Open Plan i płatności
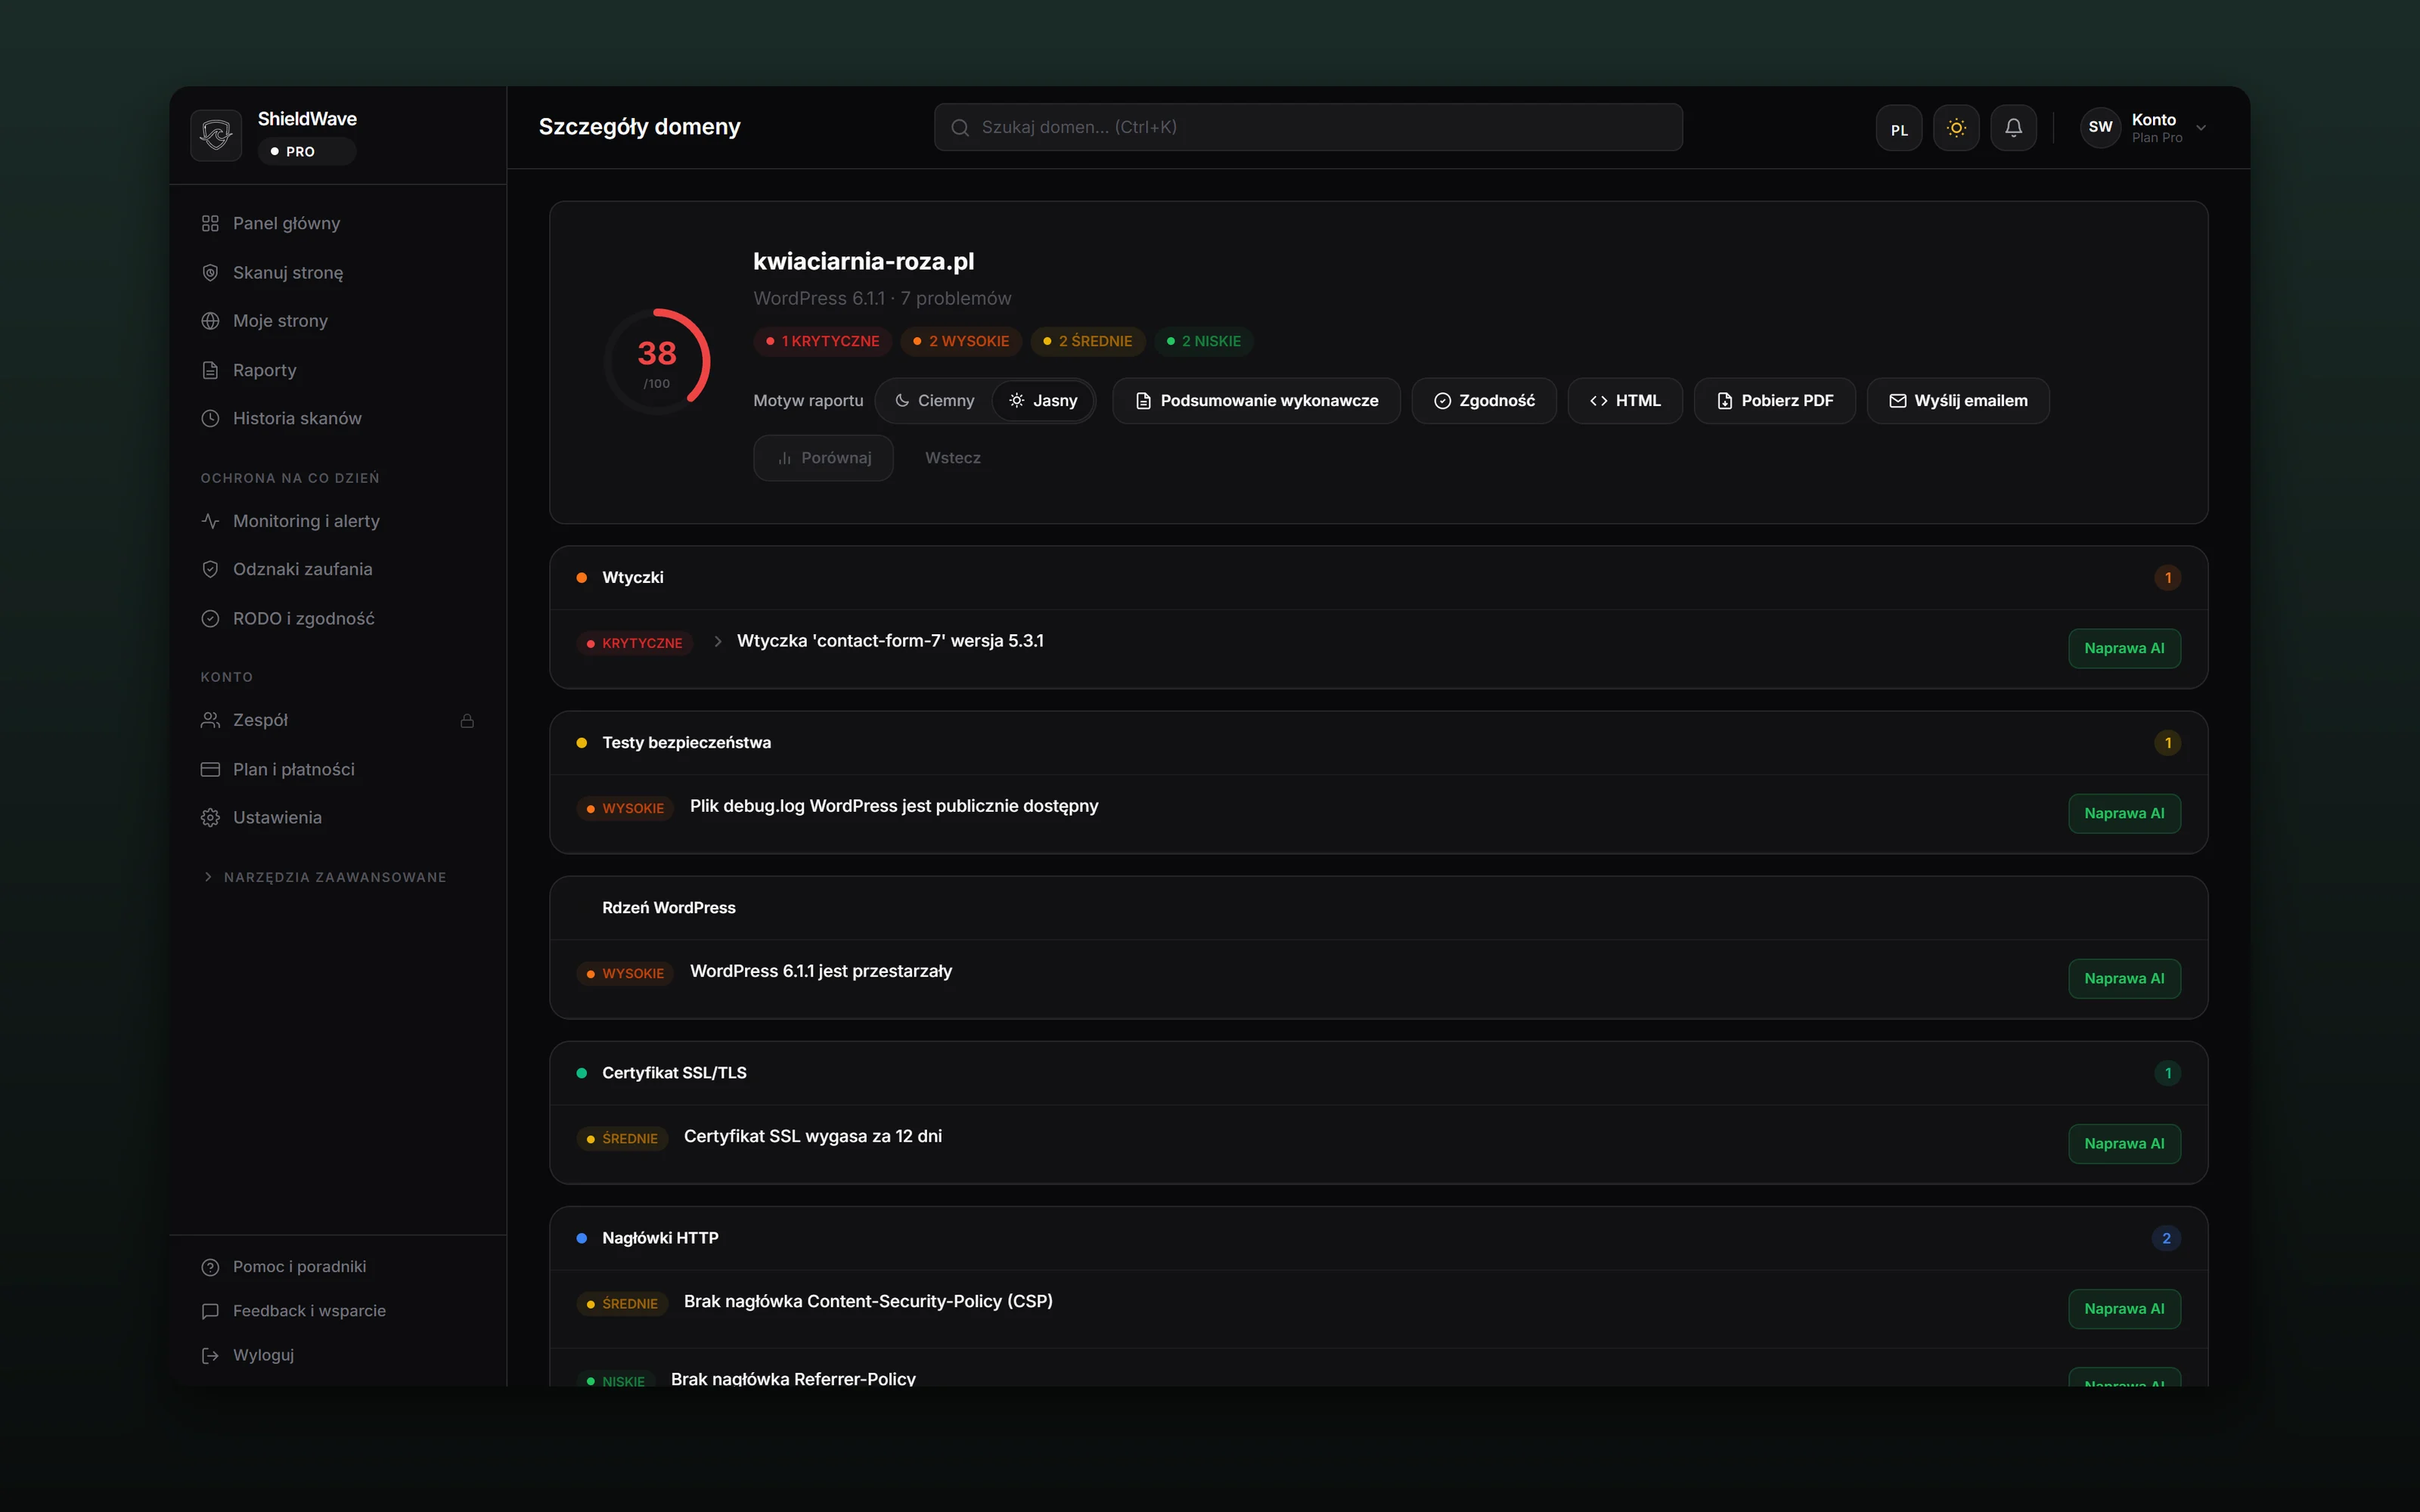Viewport: 2420px width, 1512px height. pos(338,769)
